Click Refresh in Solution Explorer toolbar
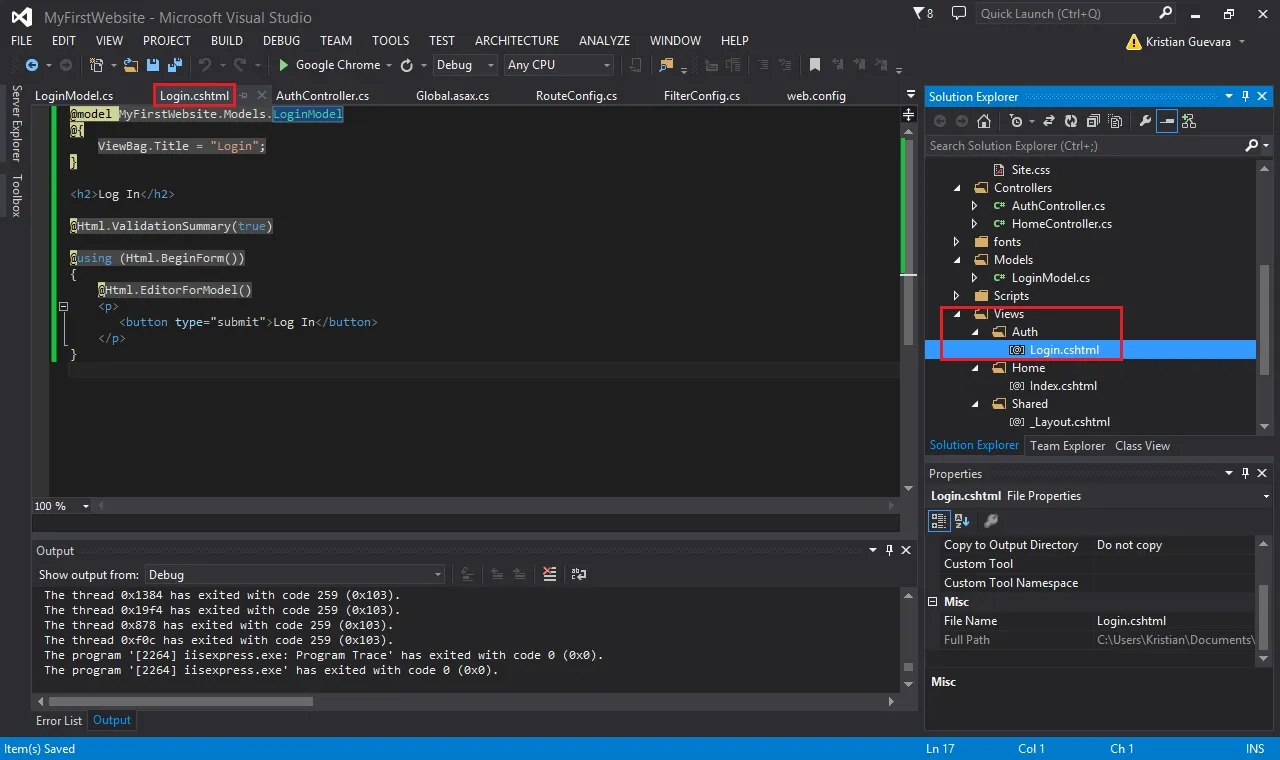The image size is (1280, 760). [x=1070, y=121]
